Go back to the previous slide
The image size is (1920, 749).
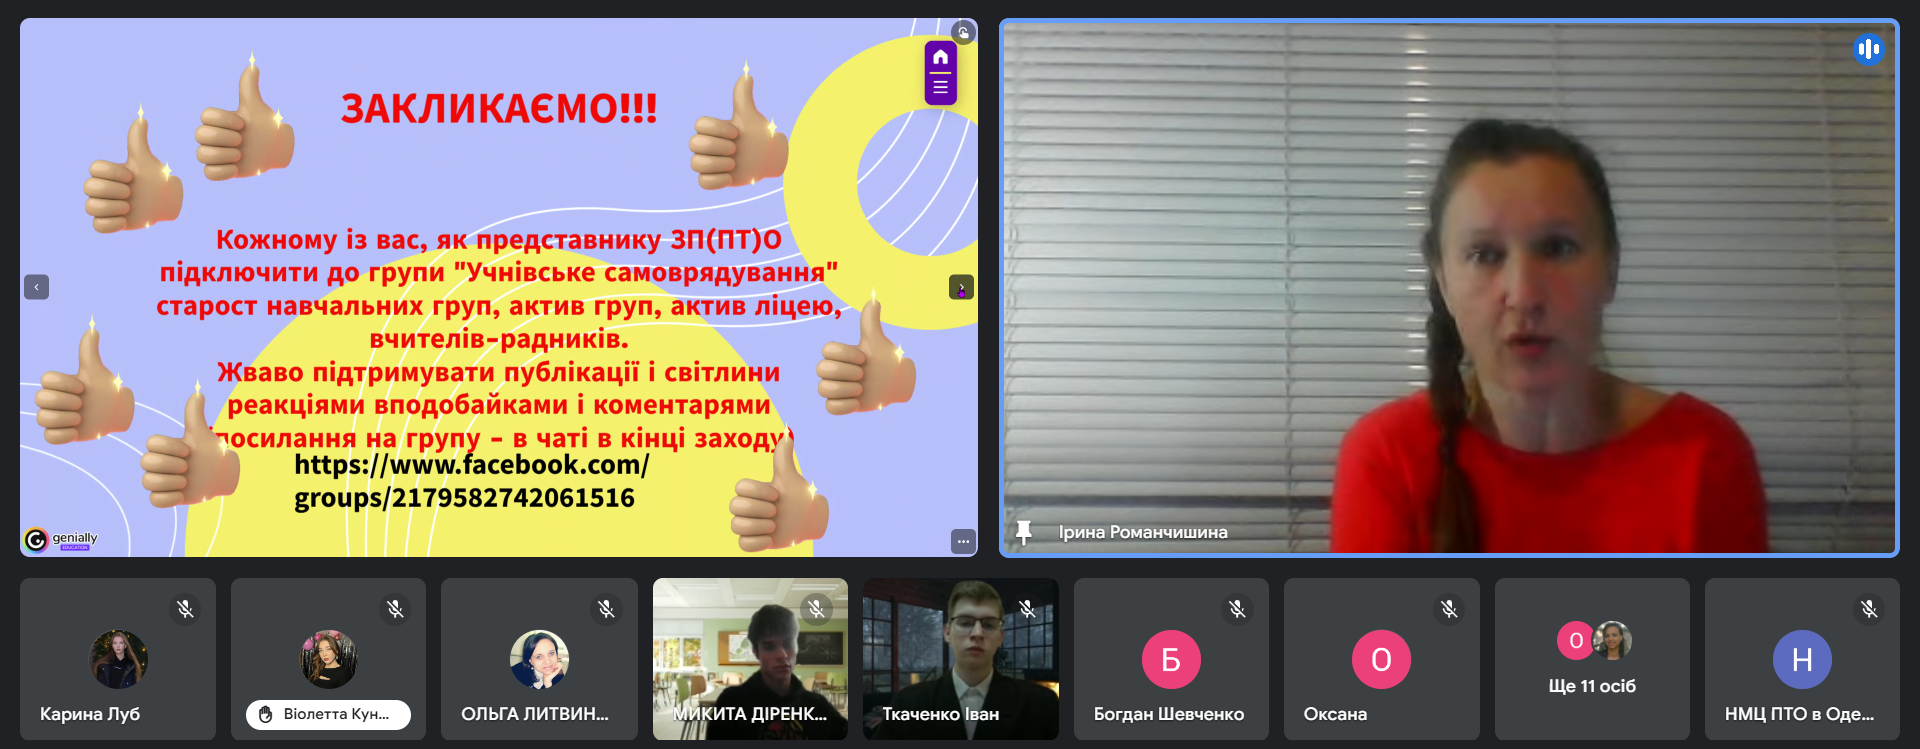tap(37, 288)
